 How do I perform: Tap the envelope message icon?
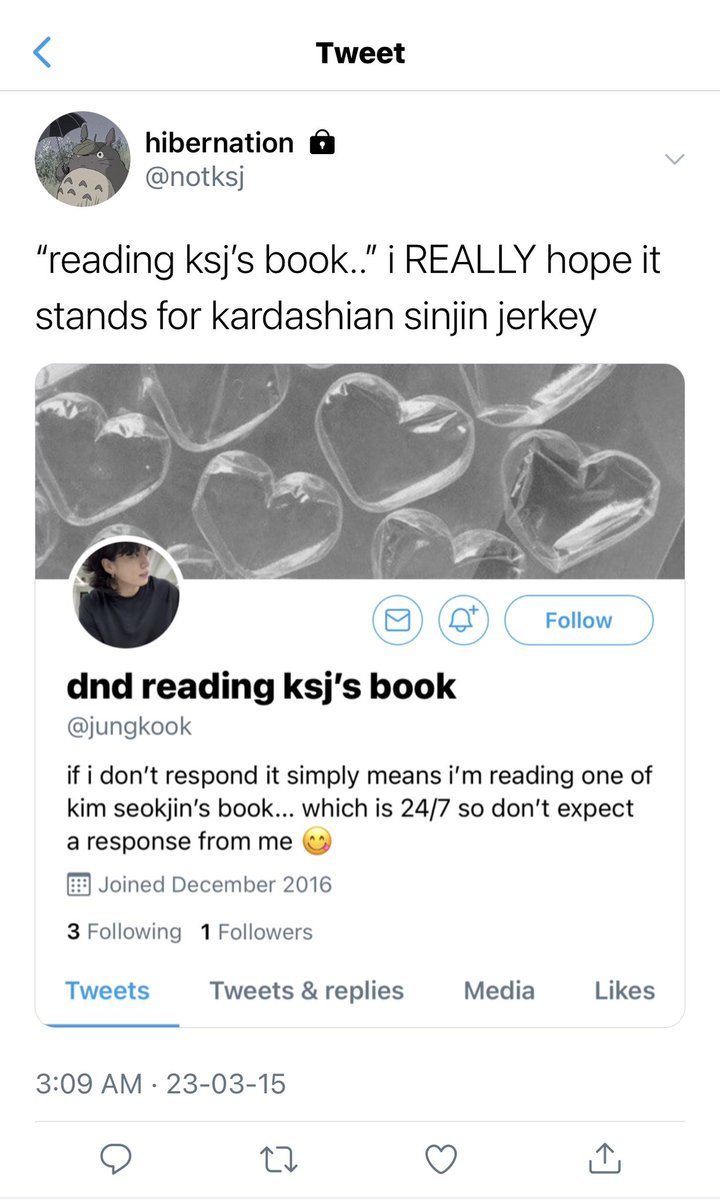(x=398, y=621)
